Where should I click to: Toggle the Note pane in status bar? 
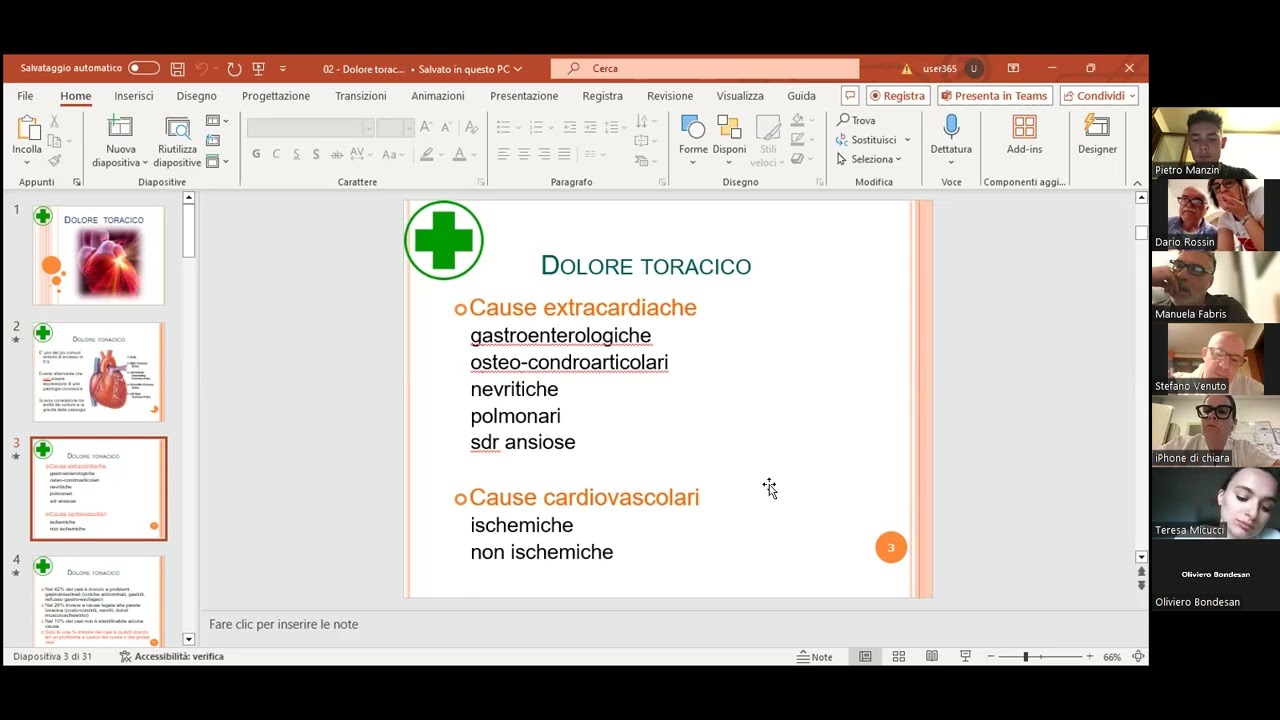(815, 657)
